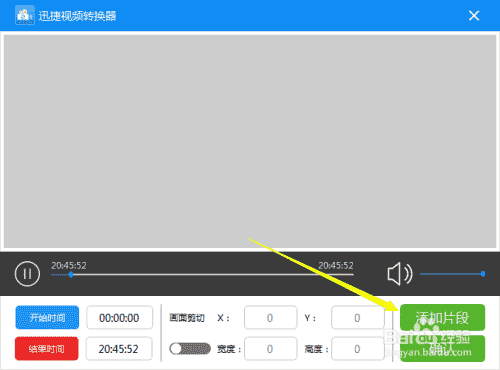Toggle the 画面剪切 crop switch

(x=190, y=349)
